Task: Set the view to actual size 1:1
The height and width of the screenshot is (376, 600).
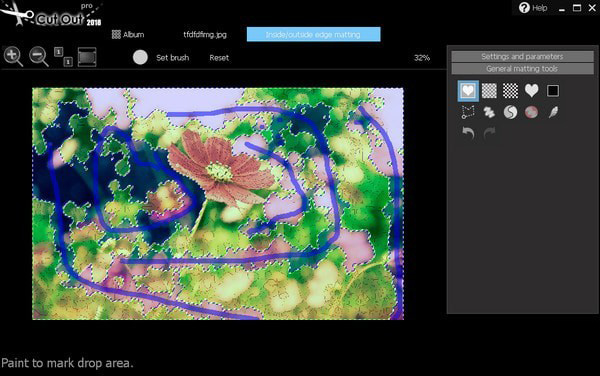Action: (63, 57)
